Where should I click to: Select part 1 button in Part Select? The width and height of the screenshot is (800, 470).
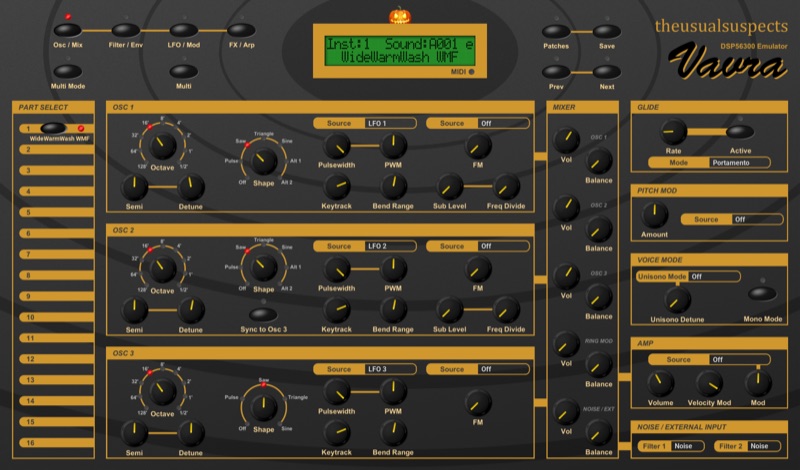tap(53, 128)
